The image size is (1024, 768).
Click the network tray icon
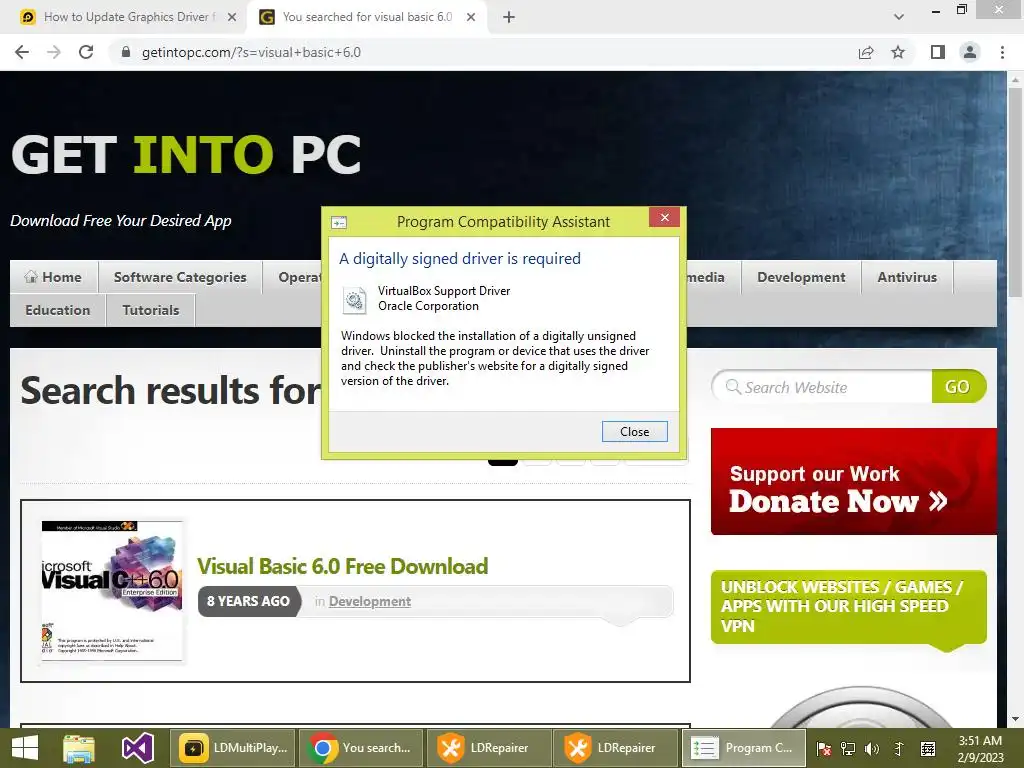pos(848,749)
